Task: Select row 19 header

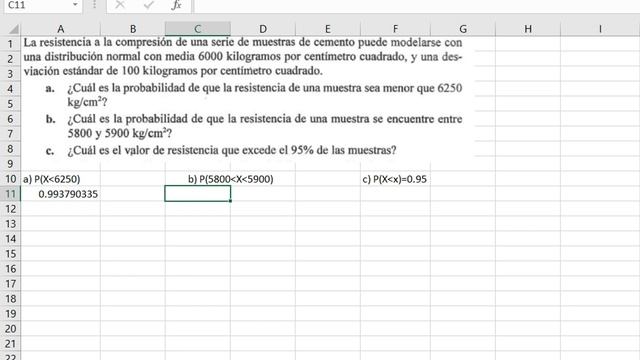Action: tap(10, 314)
